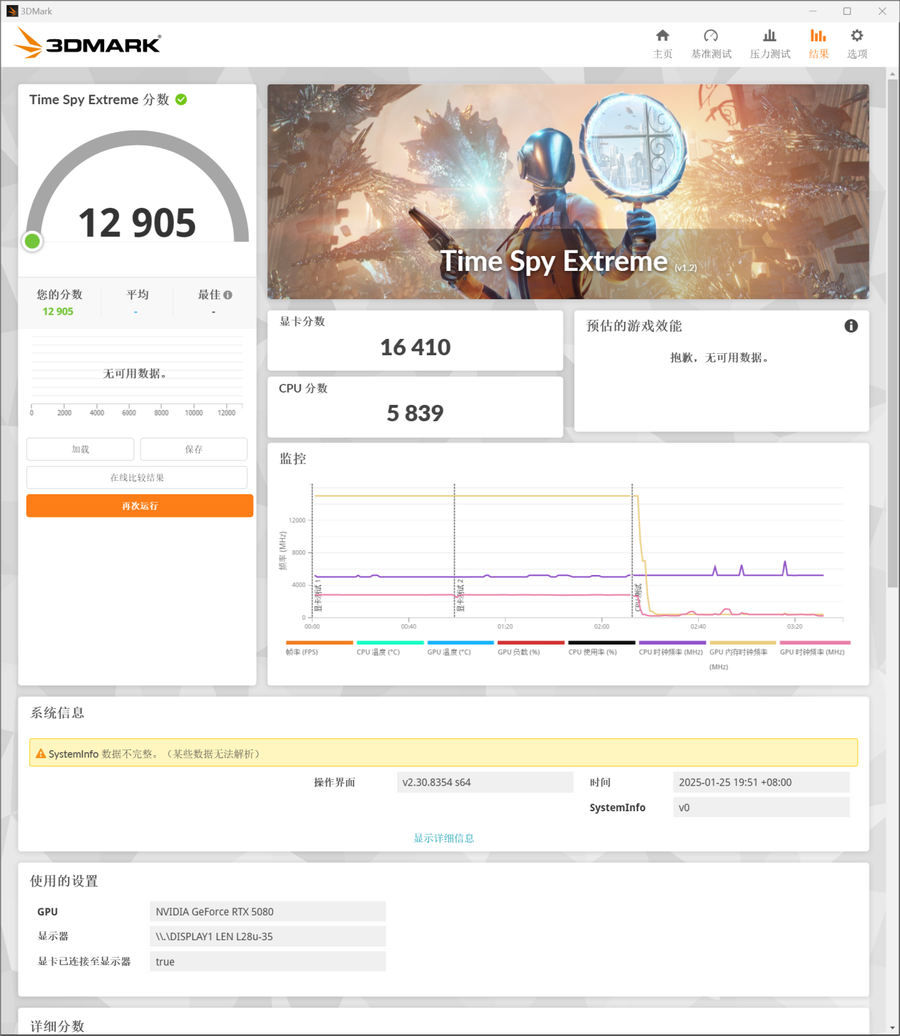900x1036 pixels.
Task: Toggle the CPU 时钟频率 purple legend item
Action: (672, 648)
